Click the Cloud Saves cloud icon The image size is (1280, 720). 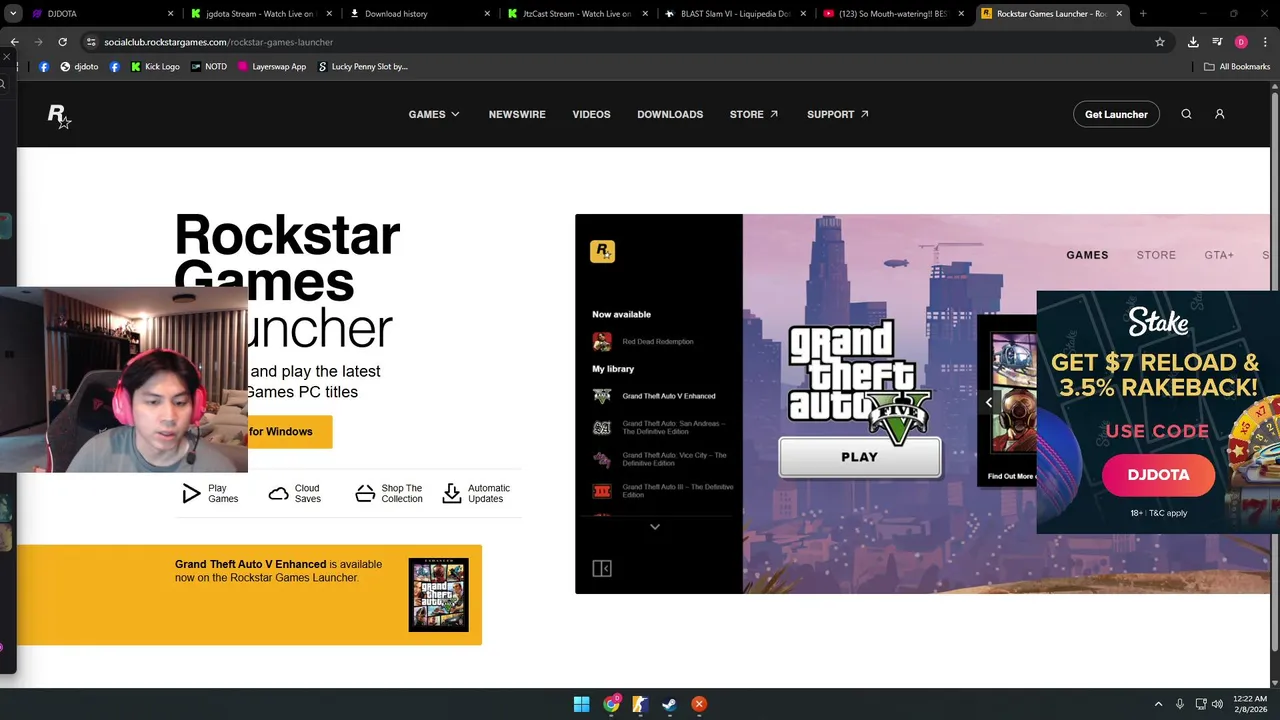coord(279,494)
